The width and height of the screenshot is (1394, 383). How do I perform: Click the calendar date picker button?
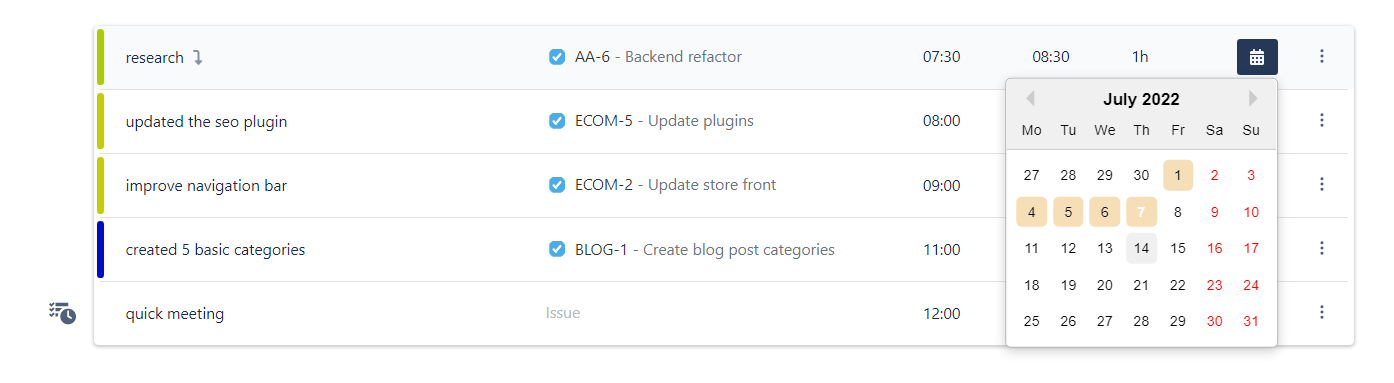click(1257, 57)
